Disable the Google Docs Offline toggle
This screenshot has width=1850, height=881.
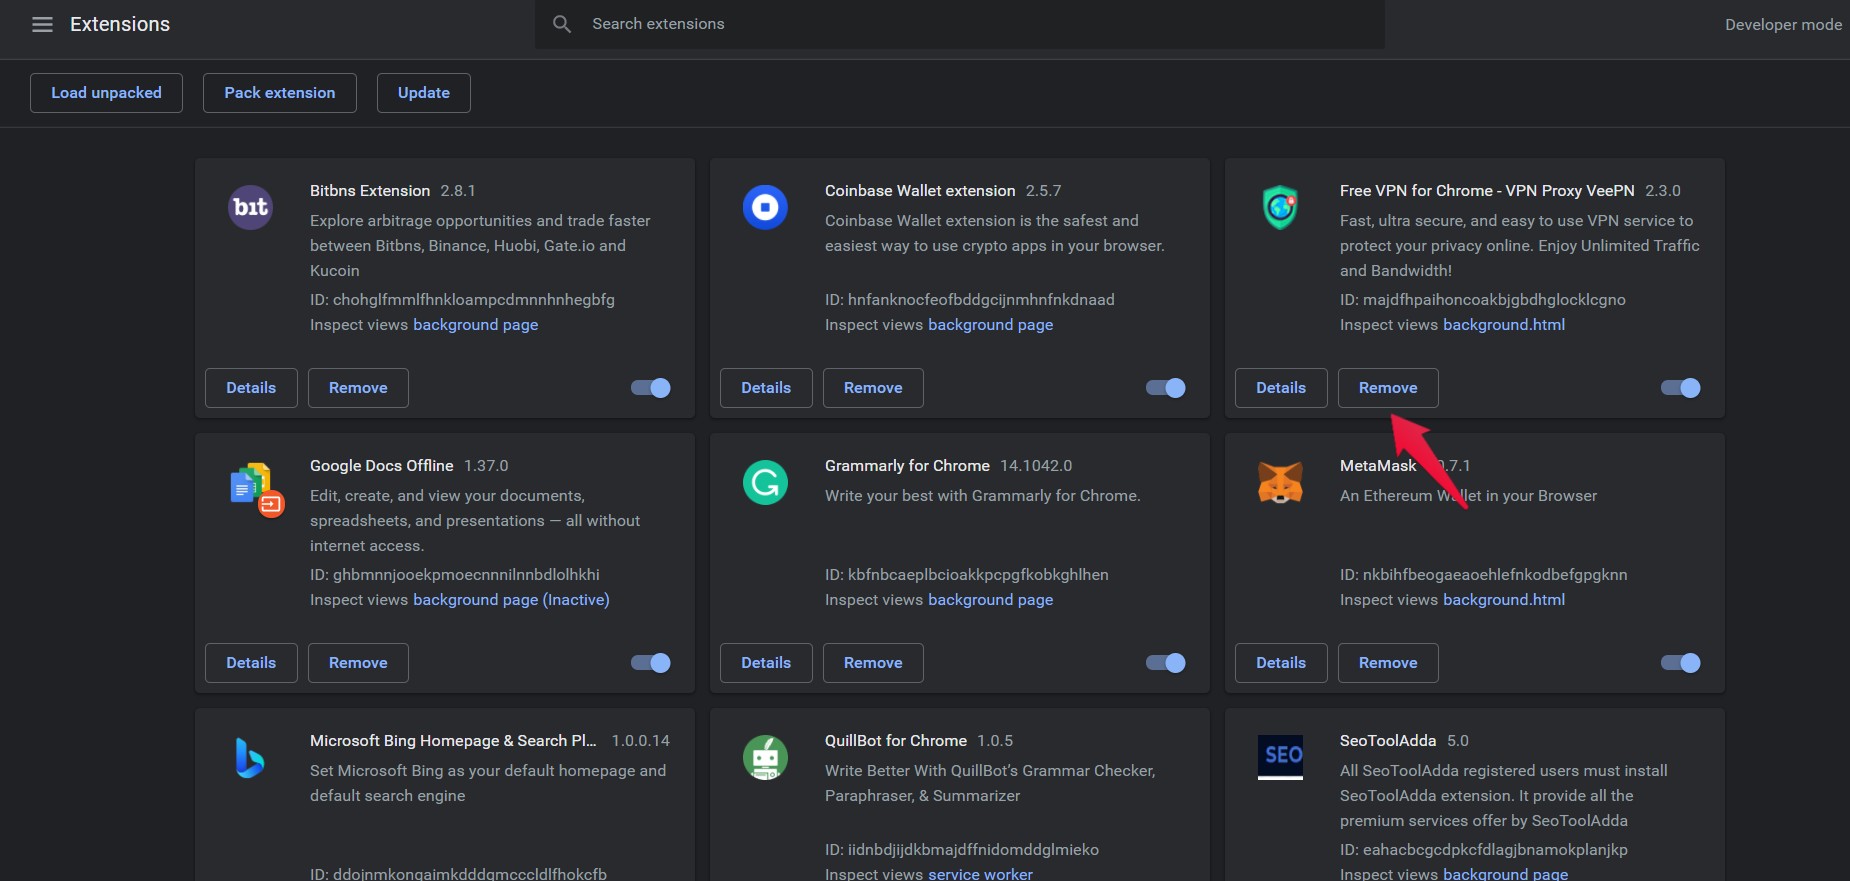[651, 663]
